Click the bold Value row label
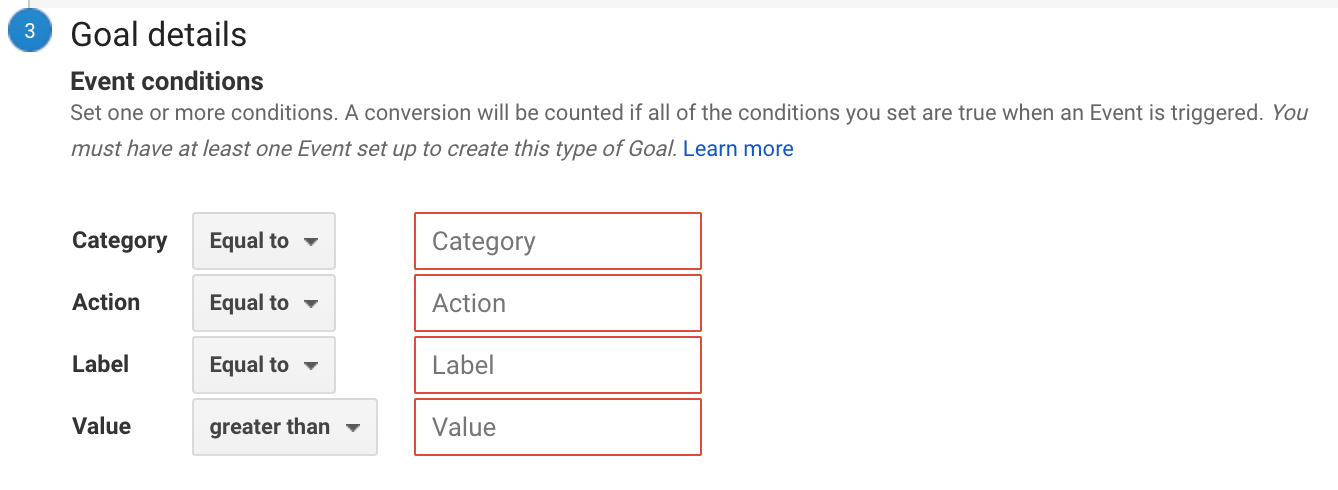This screenshot has height=490, width=1338. (102, 426)
